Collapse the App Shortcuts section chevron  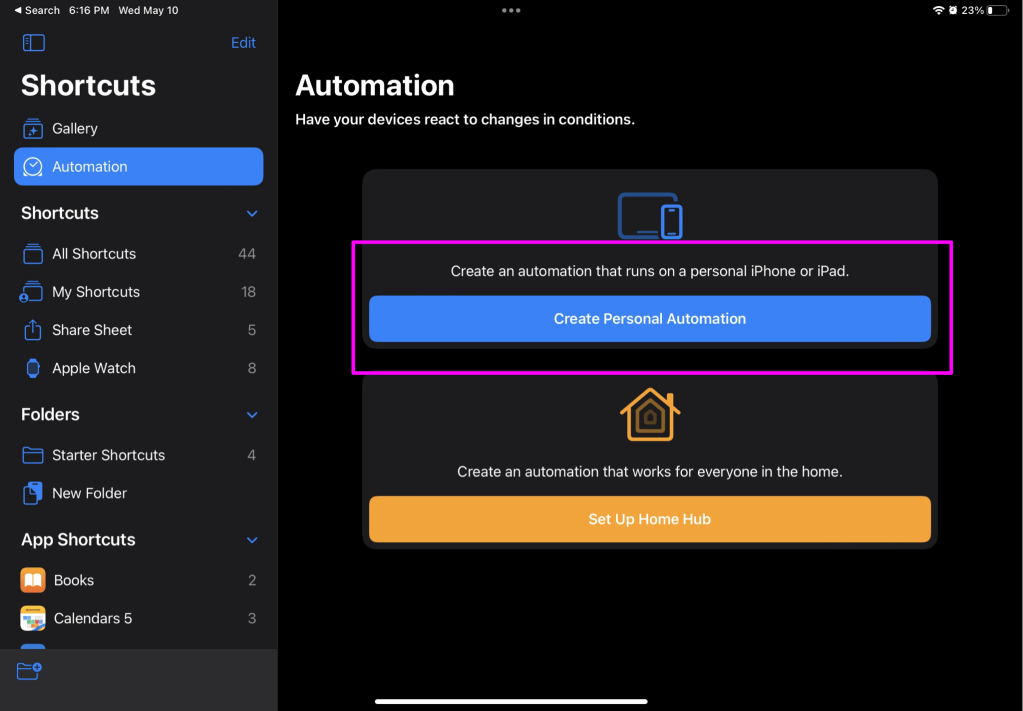[x=252, y=540]
